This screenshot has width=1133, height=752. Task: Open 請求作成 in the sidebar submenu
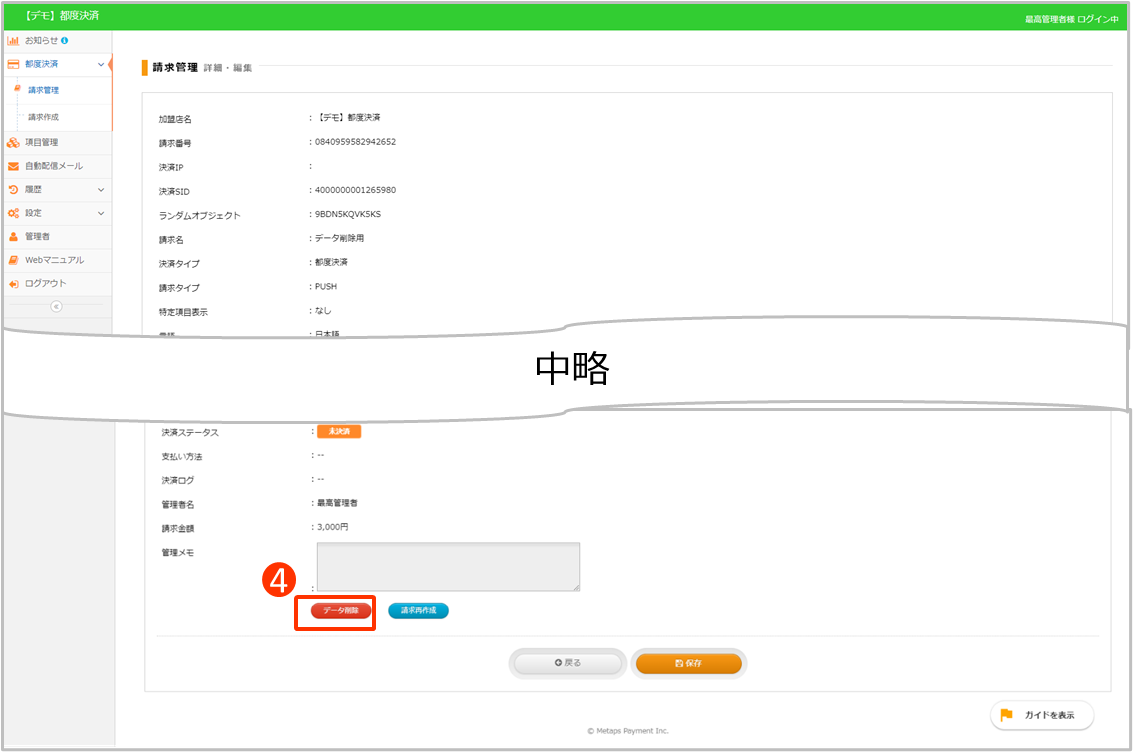43,117
